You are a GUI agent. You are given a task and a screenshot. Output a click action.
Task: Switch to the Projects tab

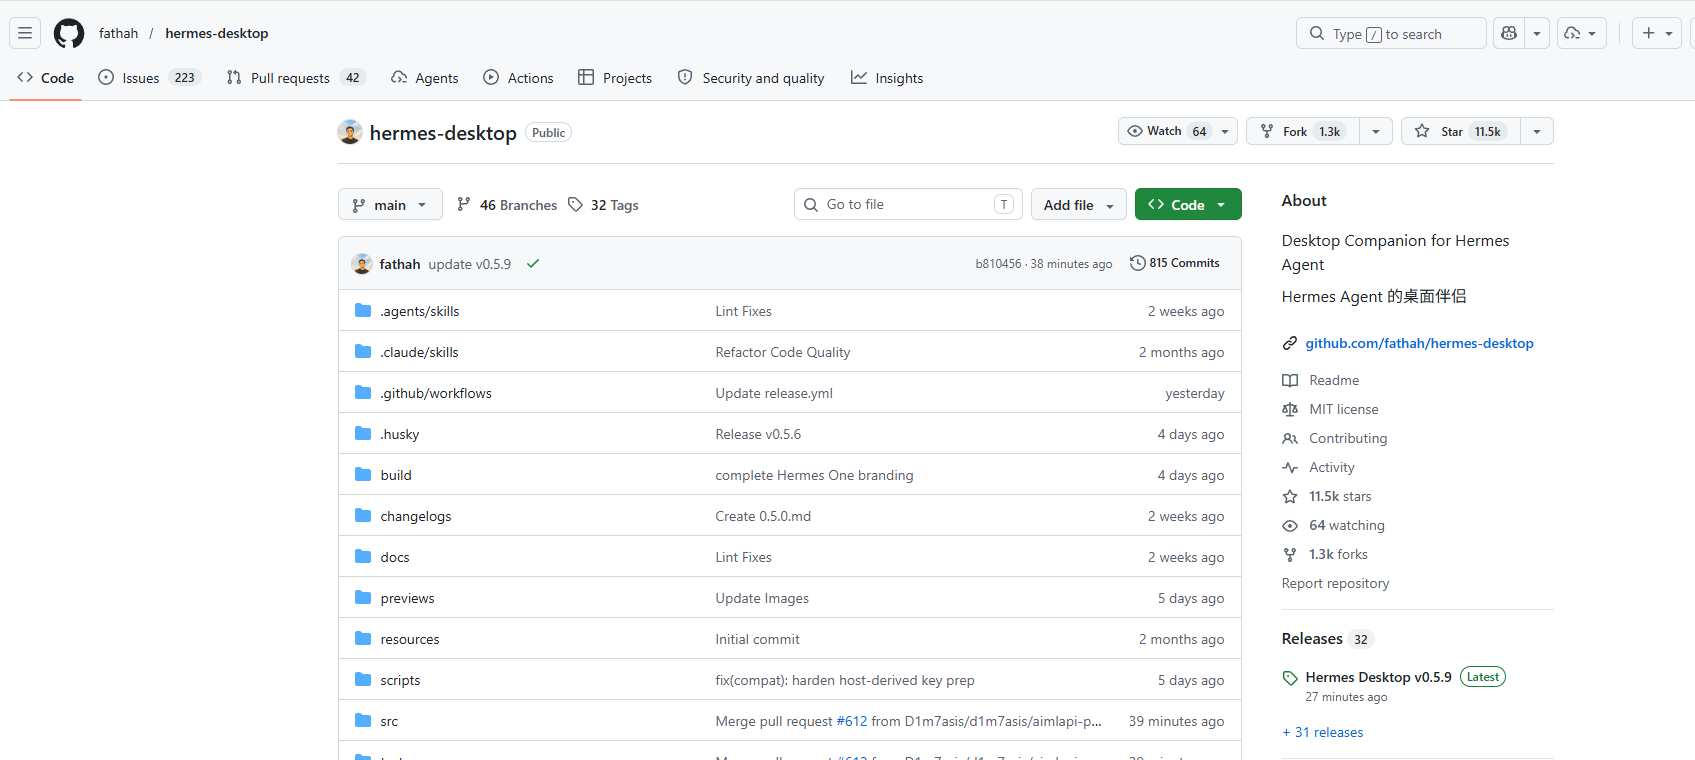point(615,78)
